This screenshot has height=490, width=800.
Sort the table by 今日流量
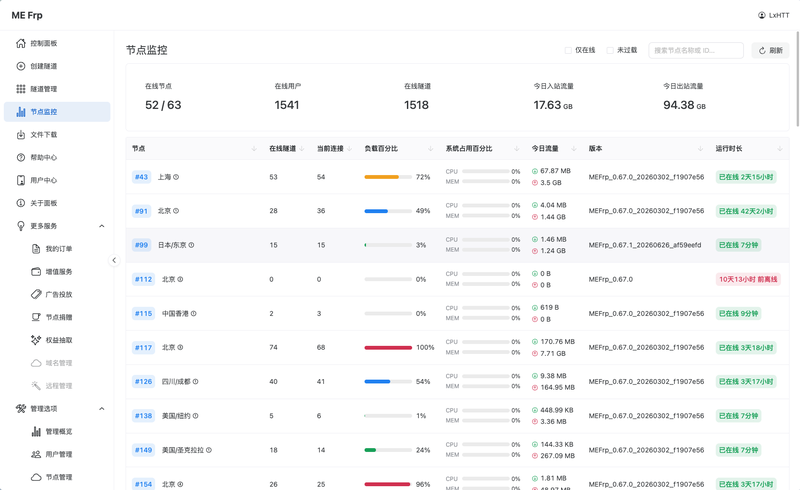573,149
